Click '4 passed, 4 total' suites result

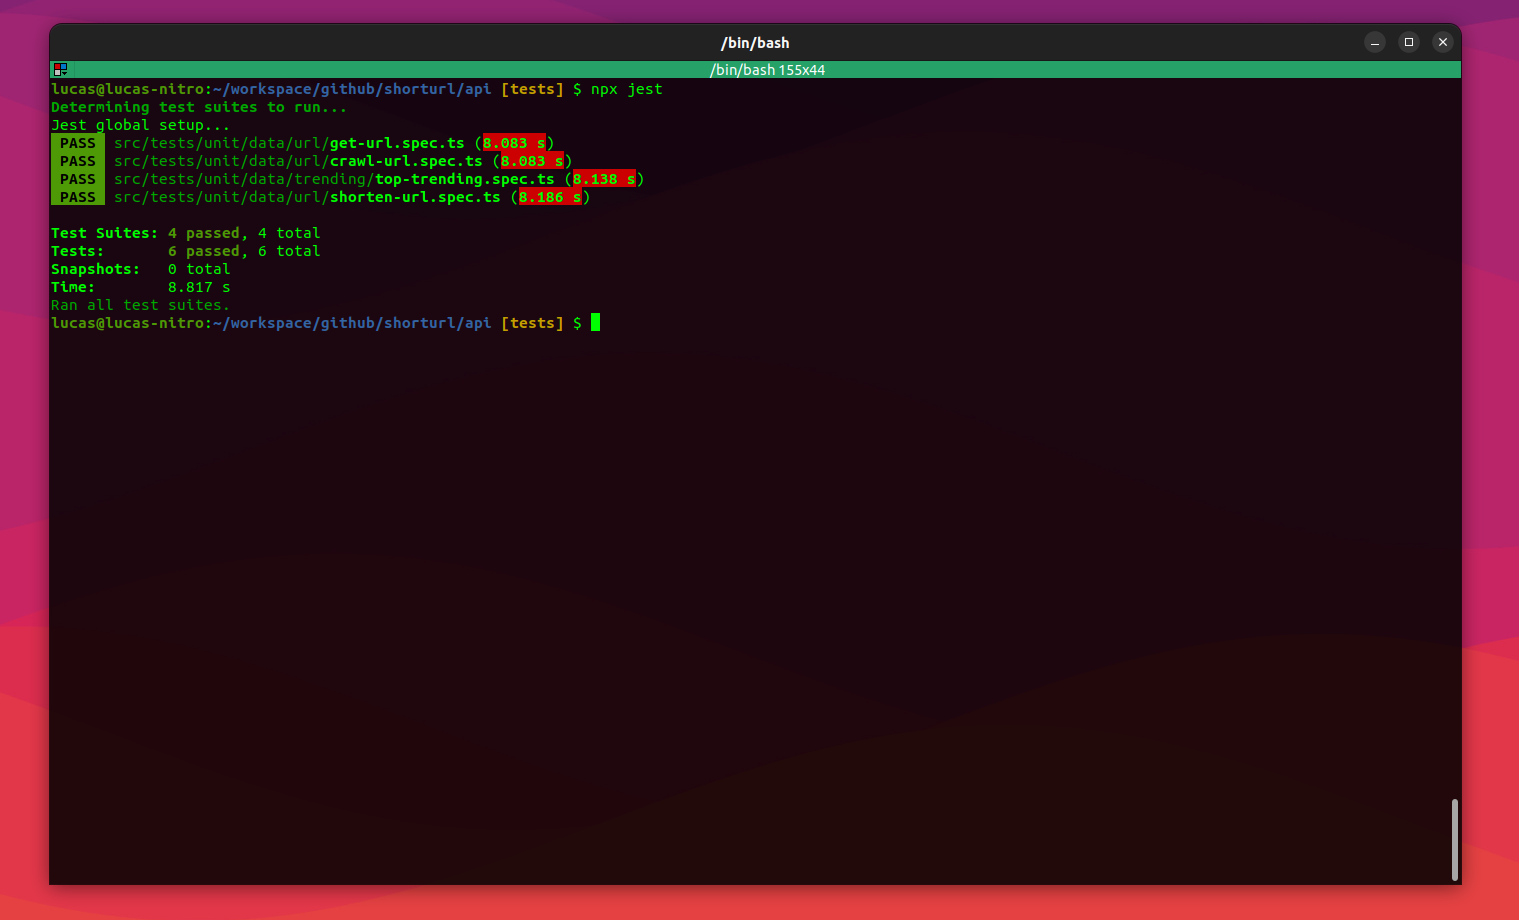tap(244, 233)
